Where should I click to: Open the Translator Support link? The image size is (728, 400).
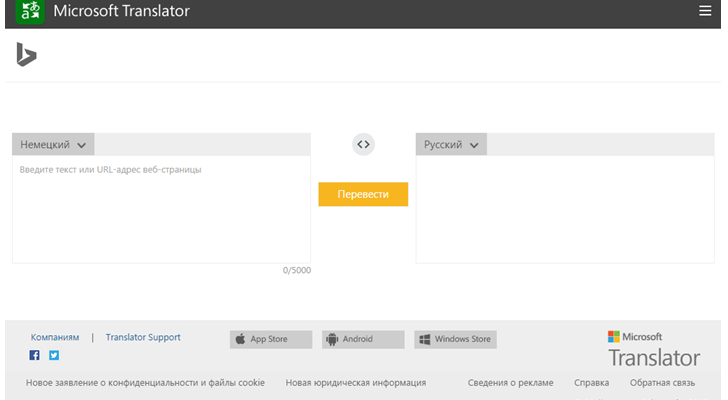coord(143,338)
